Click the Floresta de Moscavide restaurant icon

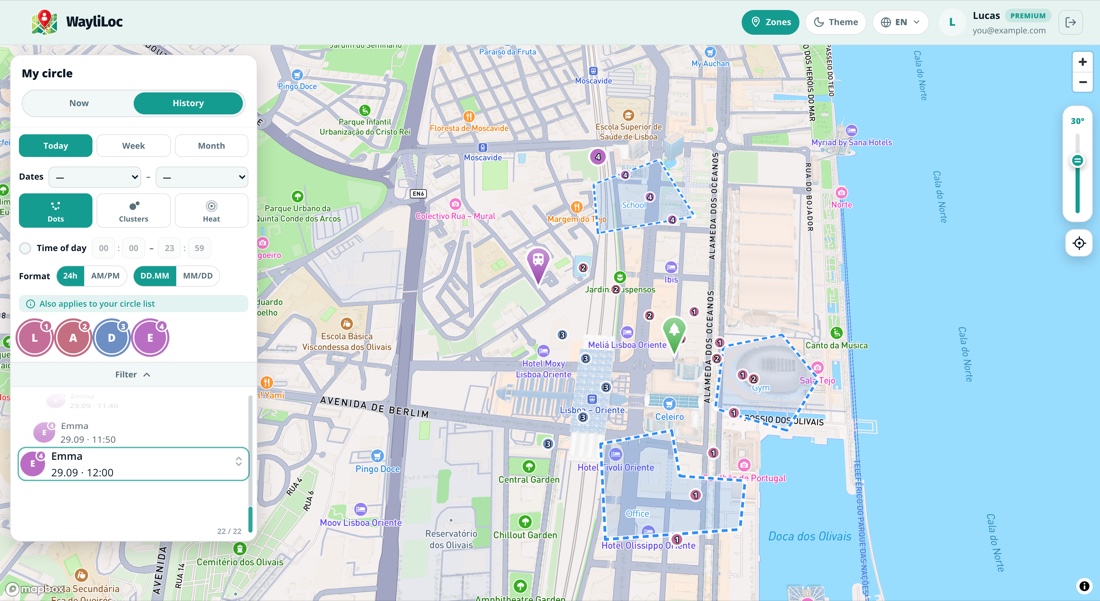click(x=469, y=116)
